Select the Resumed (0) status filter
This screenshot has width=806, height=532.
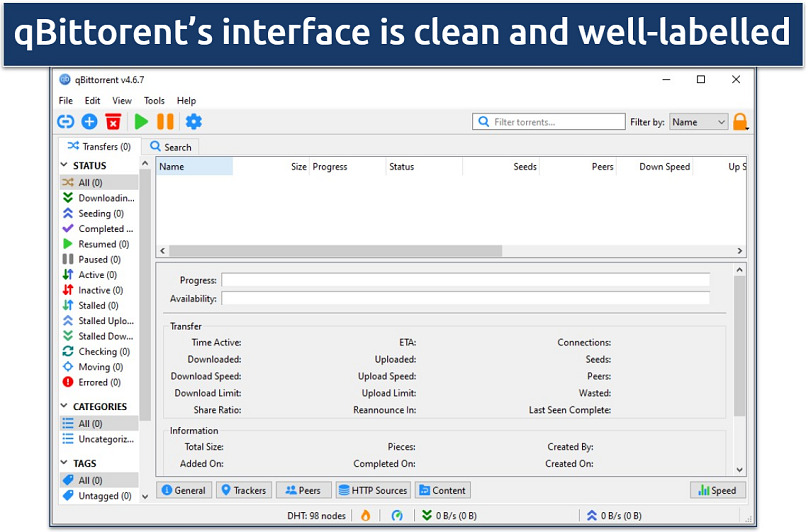click(99, 244)
